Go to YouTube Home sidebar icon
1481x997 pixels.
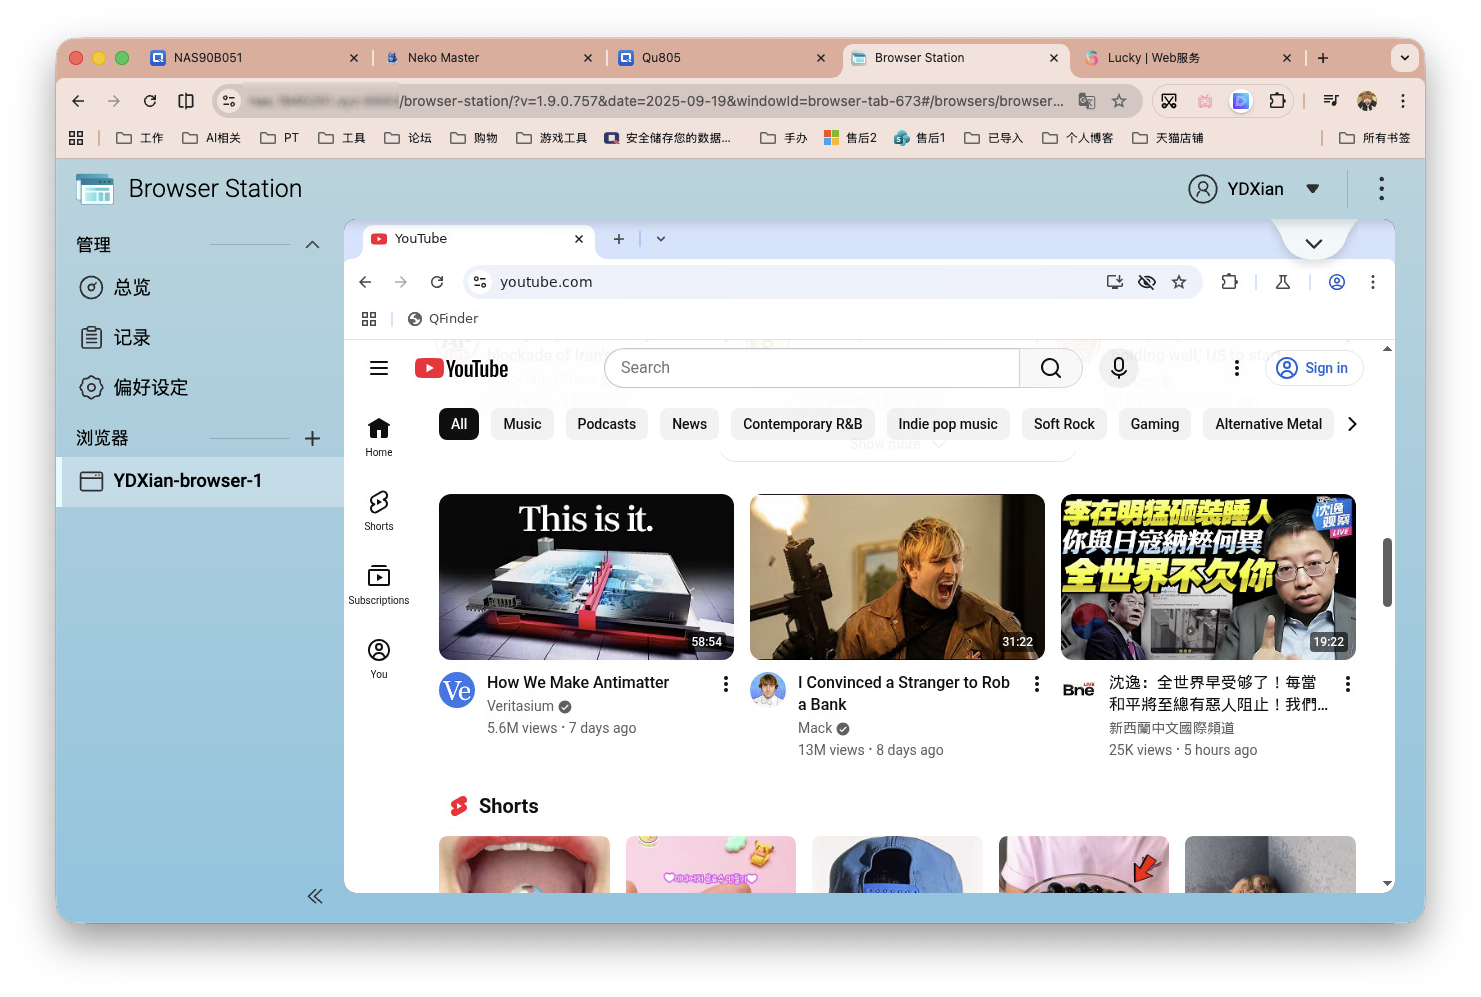pyautogui.click(x=379, y=436)
